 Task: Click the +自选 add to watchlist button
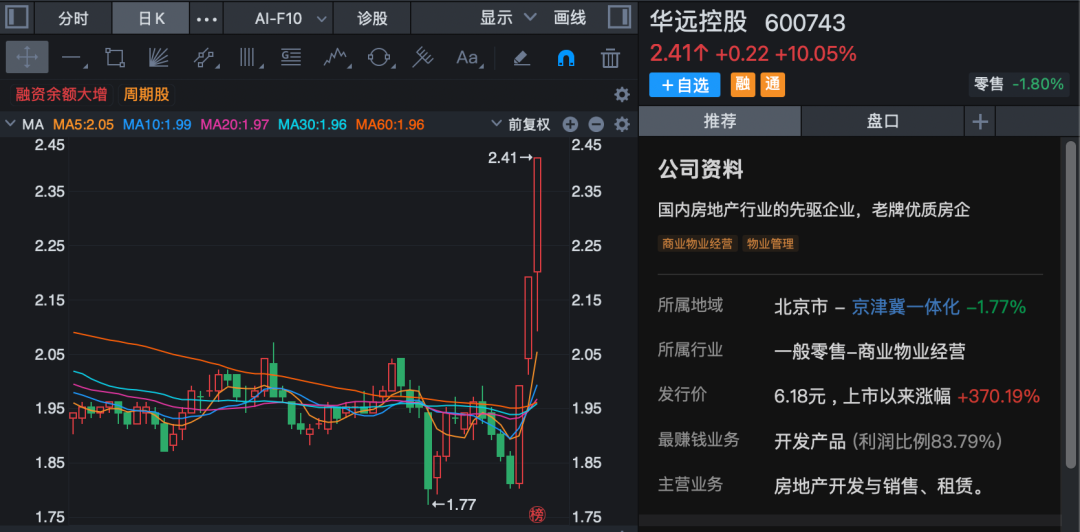(685, 85)
